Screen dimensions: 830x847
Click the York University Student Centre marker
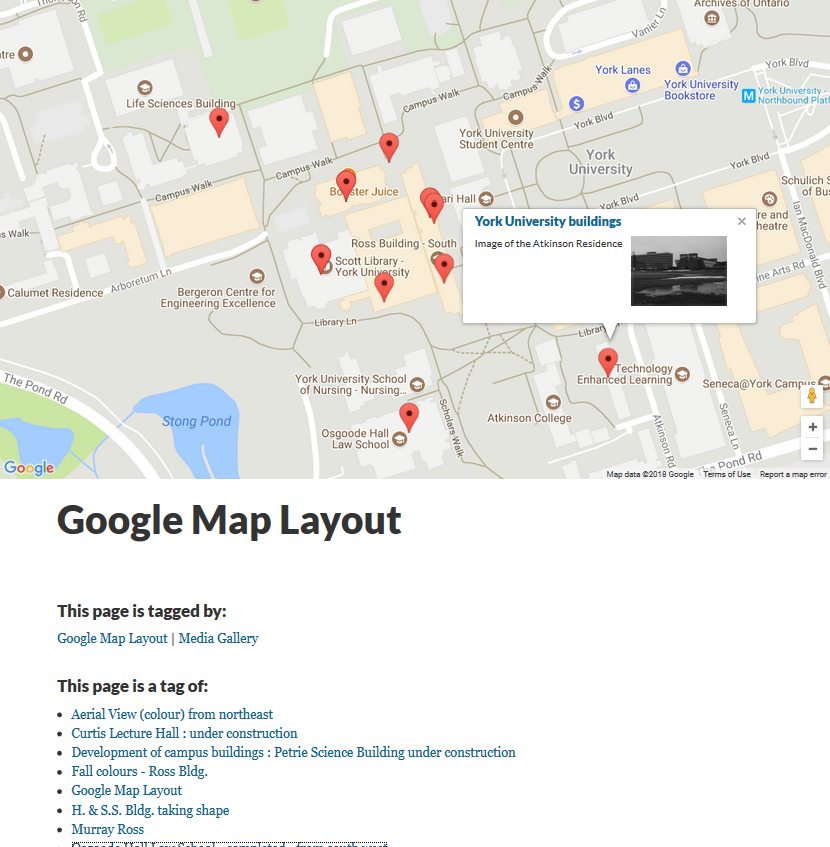[x=516, y=117]
